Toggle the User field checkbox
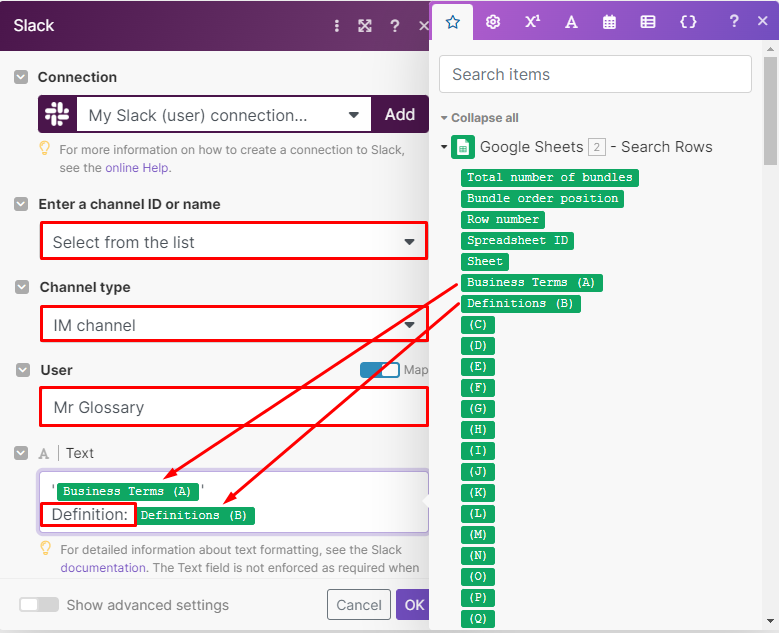This screenshot has width=779, height=633. click(x=23, y=370)
